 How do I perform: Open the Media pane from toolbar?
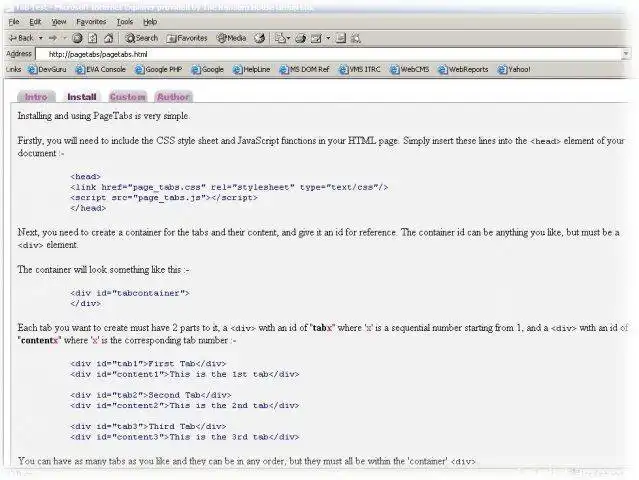231,38
